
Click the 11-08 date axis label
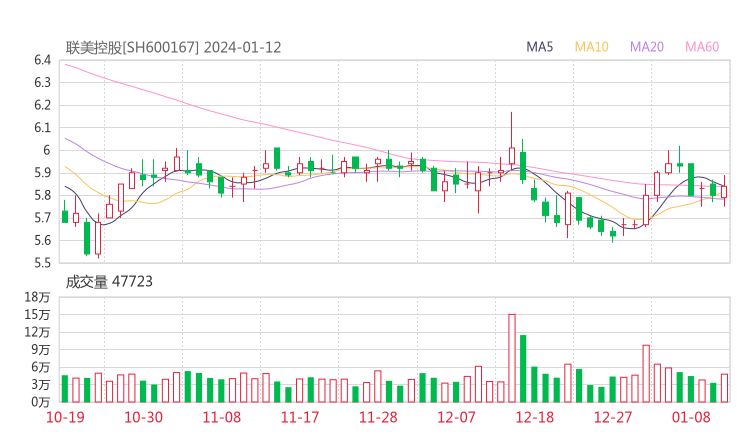point(222,417)
